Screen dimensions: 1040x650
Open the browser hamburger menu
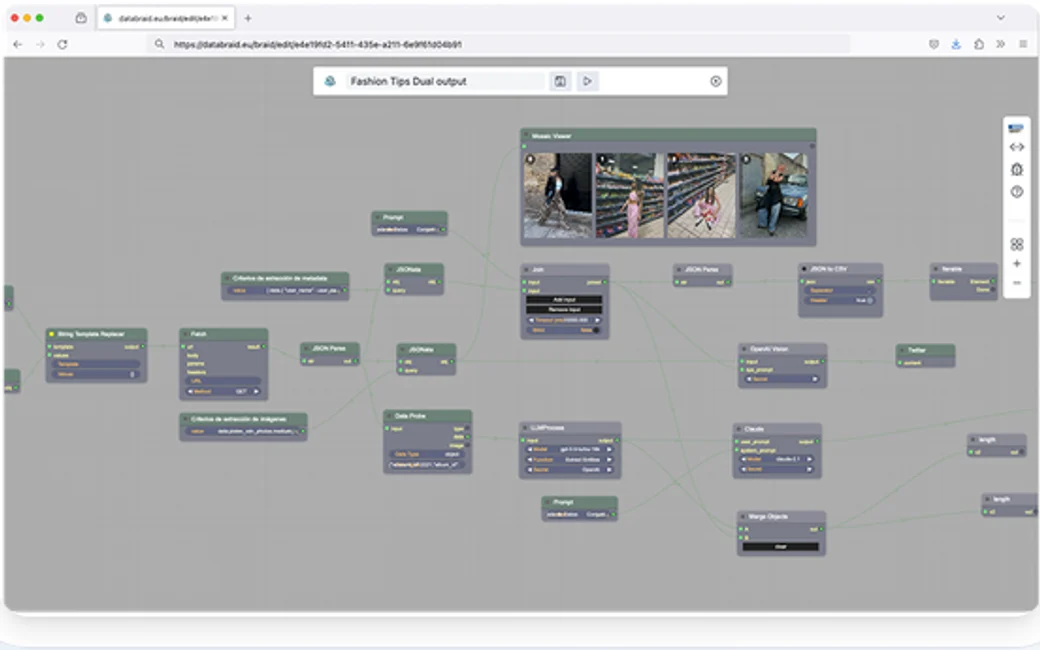point(1023,44)
